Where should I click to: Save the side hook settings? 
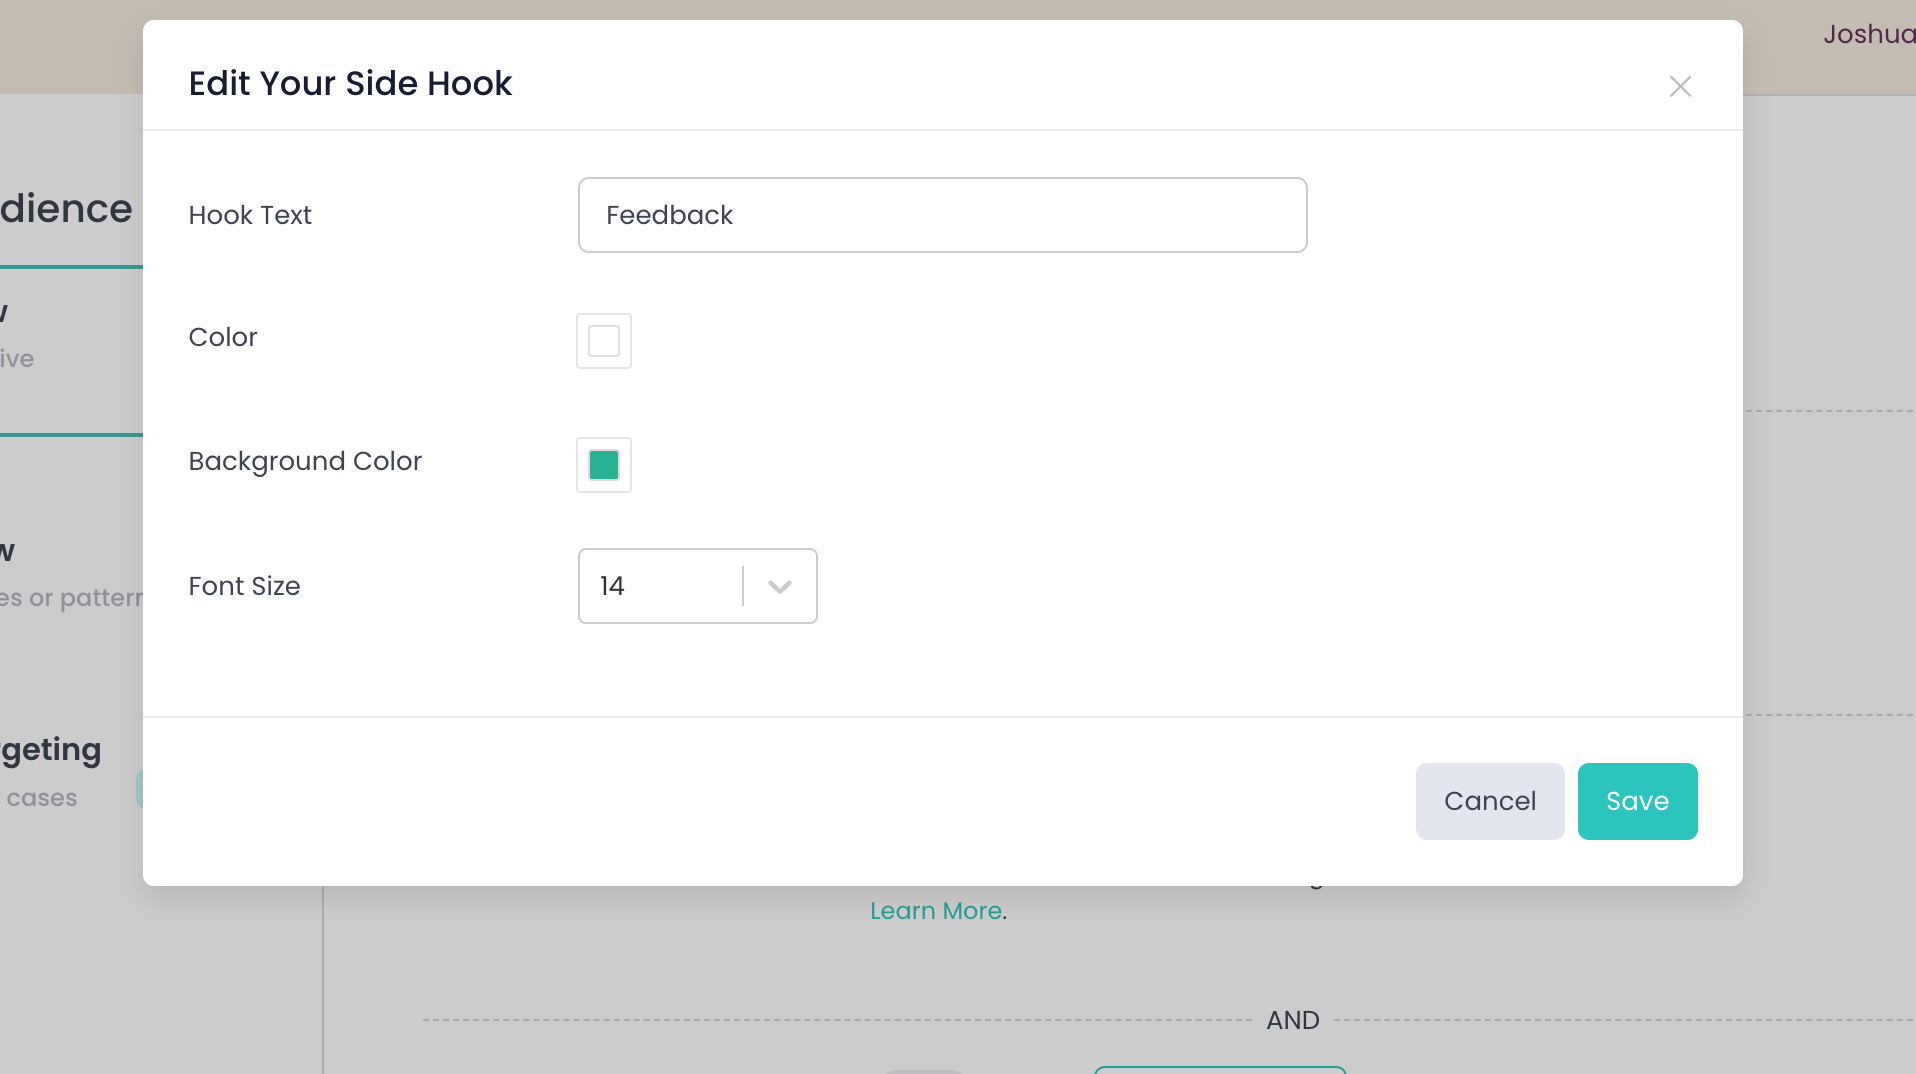point(1637,801)
